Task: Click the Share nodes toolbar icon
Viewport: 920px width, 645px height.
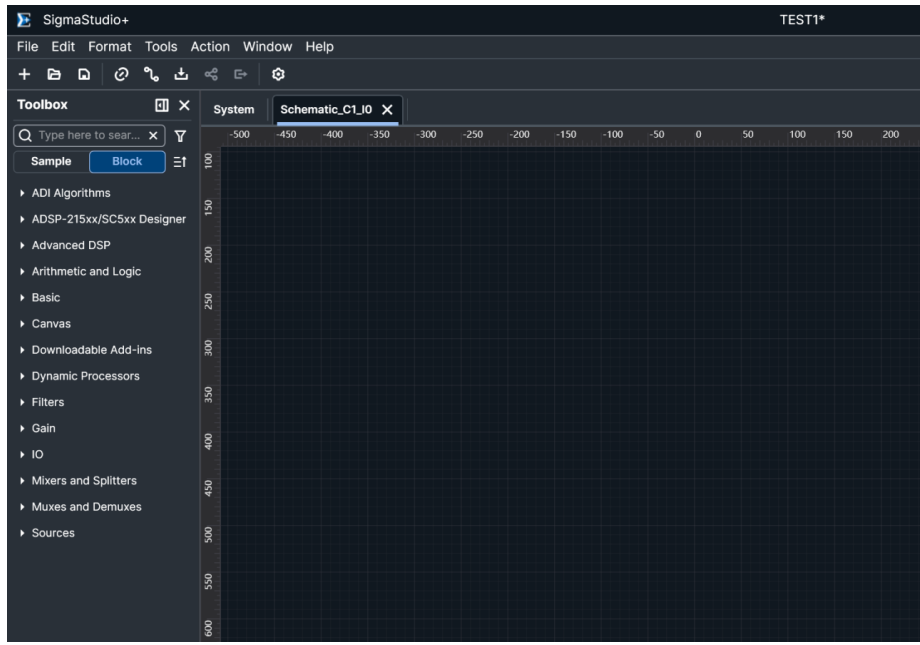Action: coord(211,75)
